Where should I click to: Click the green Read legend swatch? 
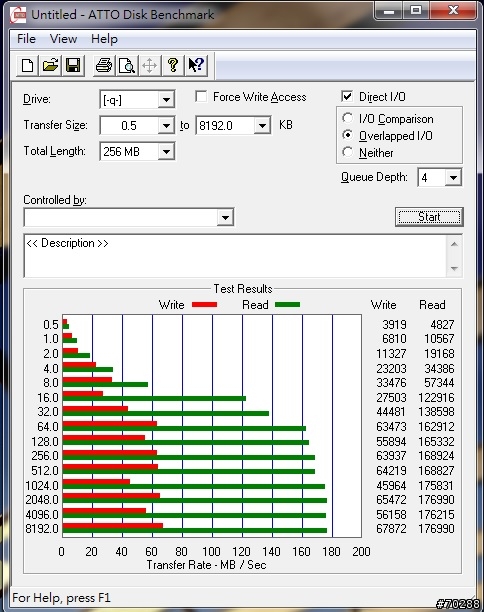pyautogui.click(x=287, y=304)
